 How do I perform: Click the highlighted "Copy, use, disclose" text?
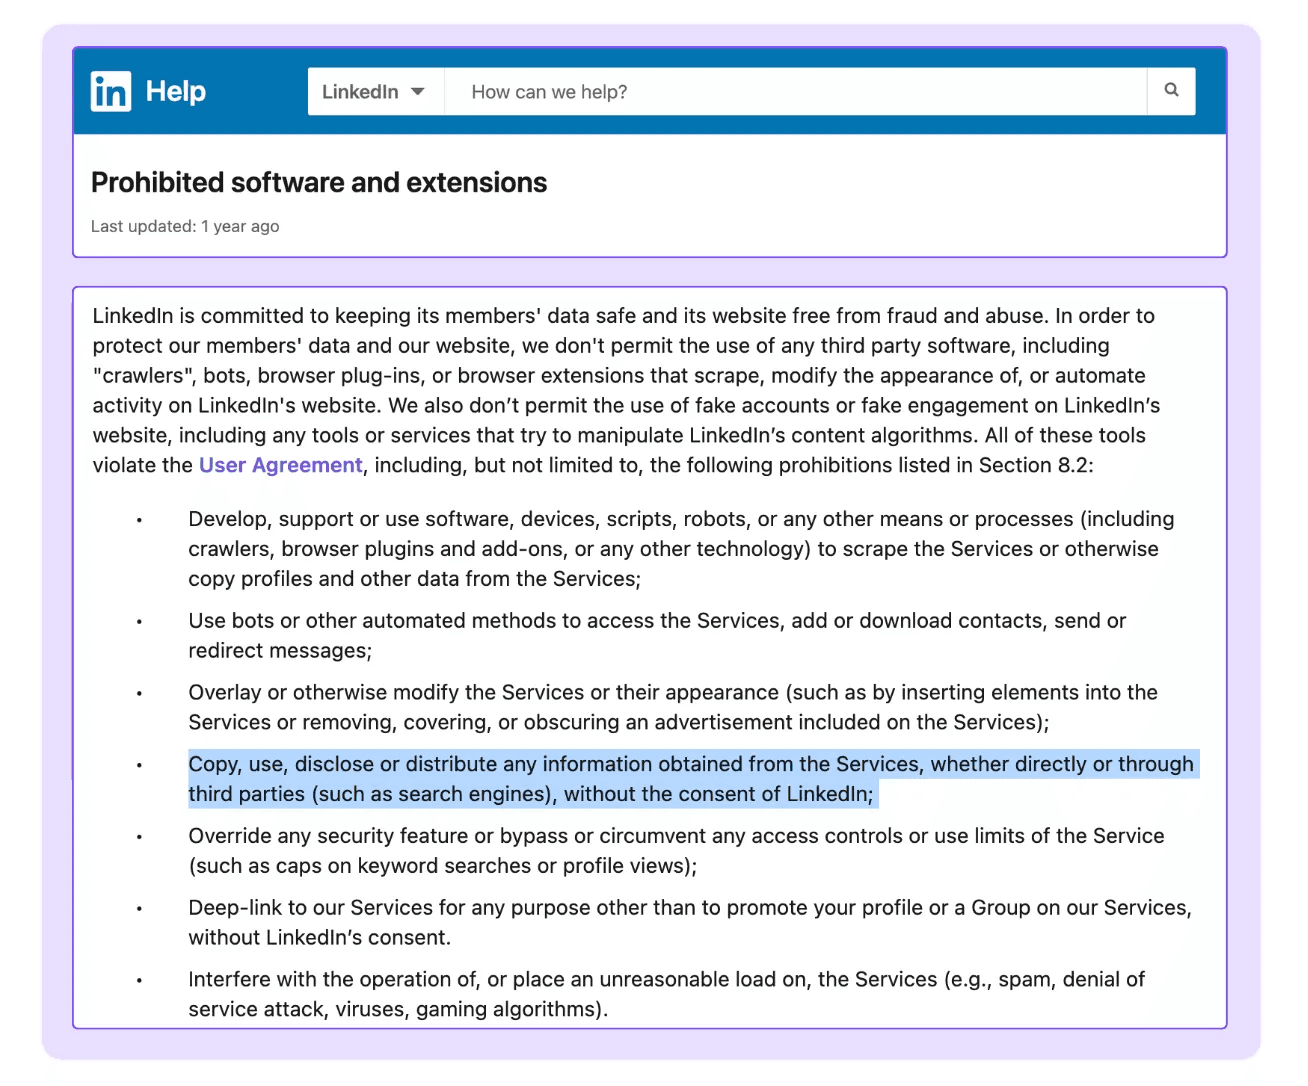691,779
